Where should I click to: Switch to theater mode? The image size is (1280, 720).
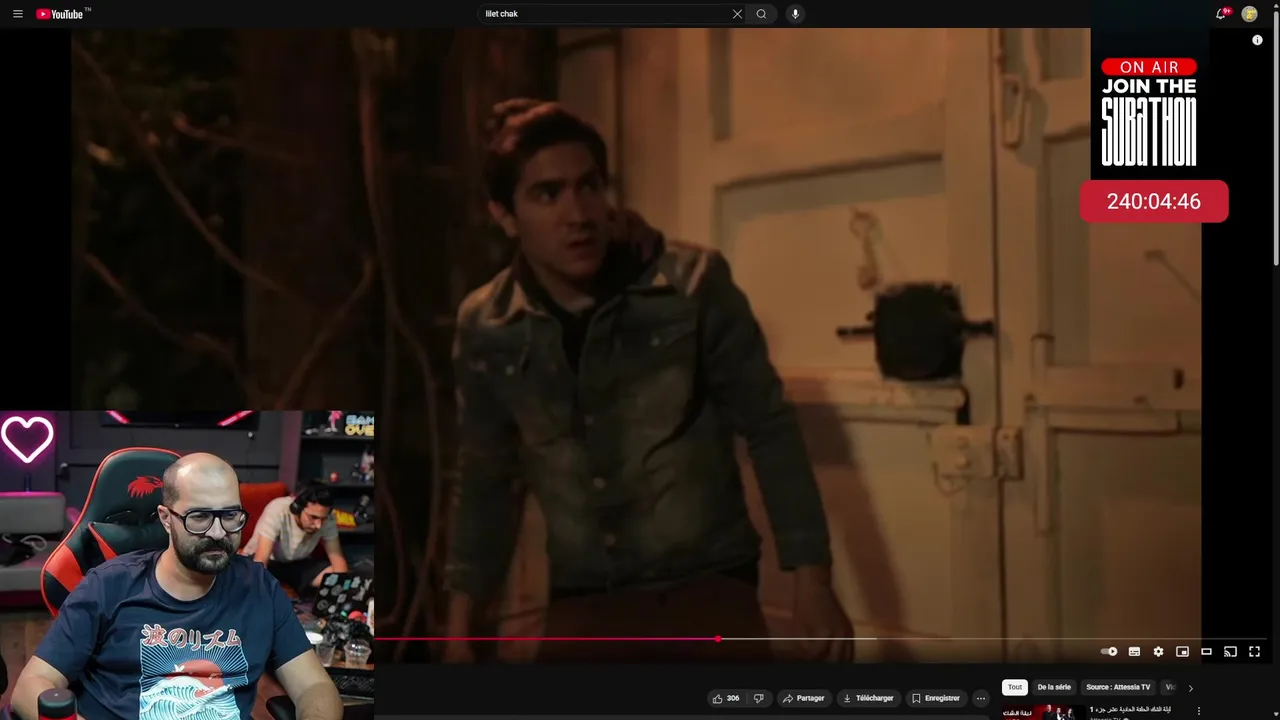[1206, 652]
